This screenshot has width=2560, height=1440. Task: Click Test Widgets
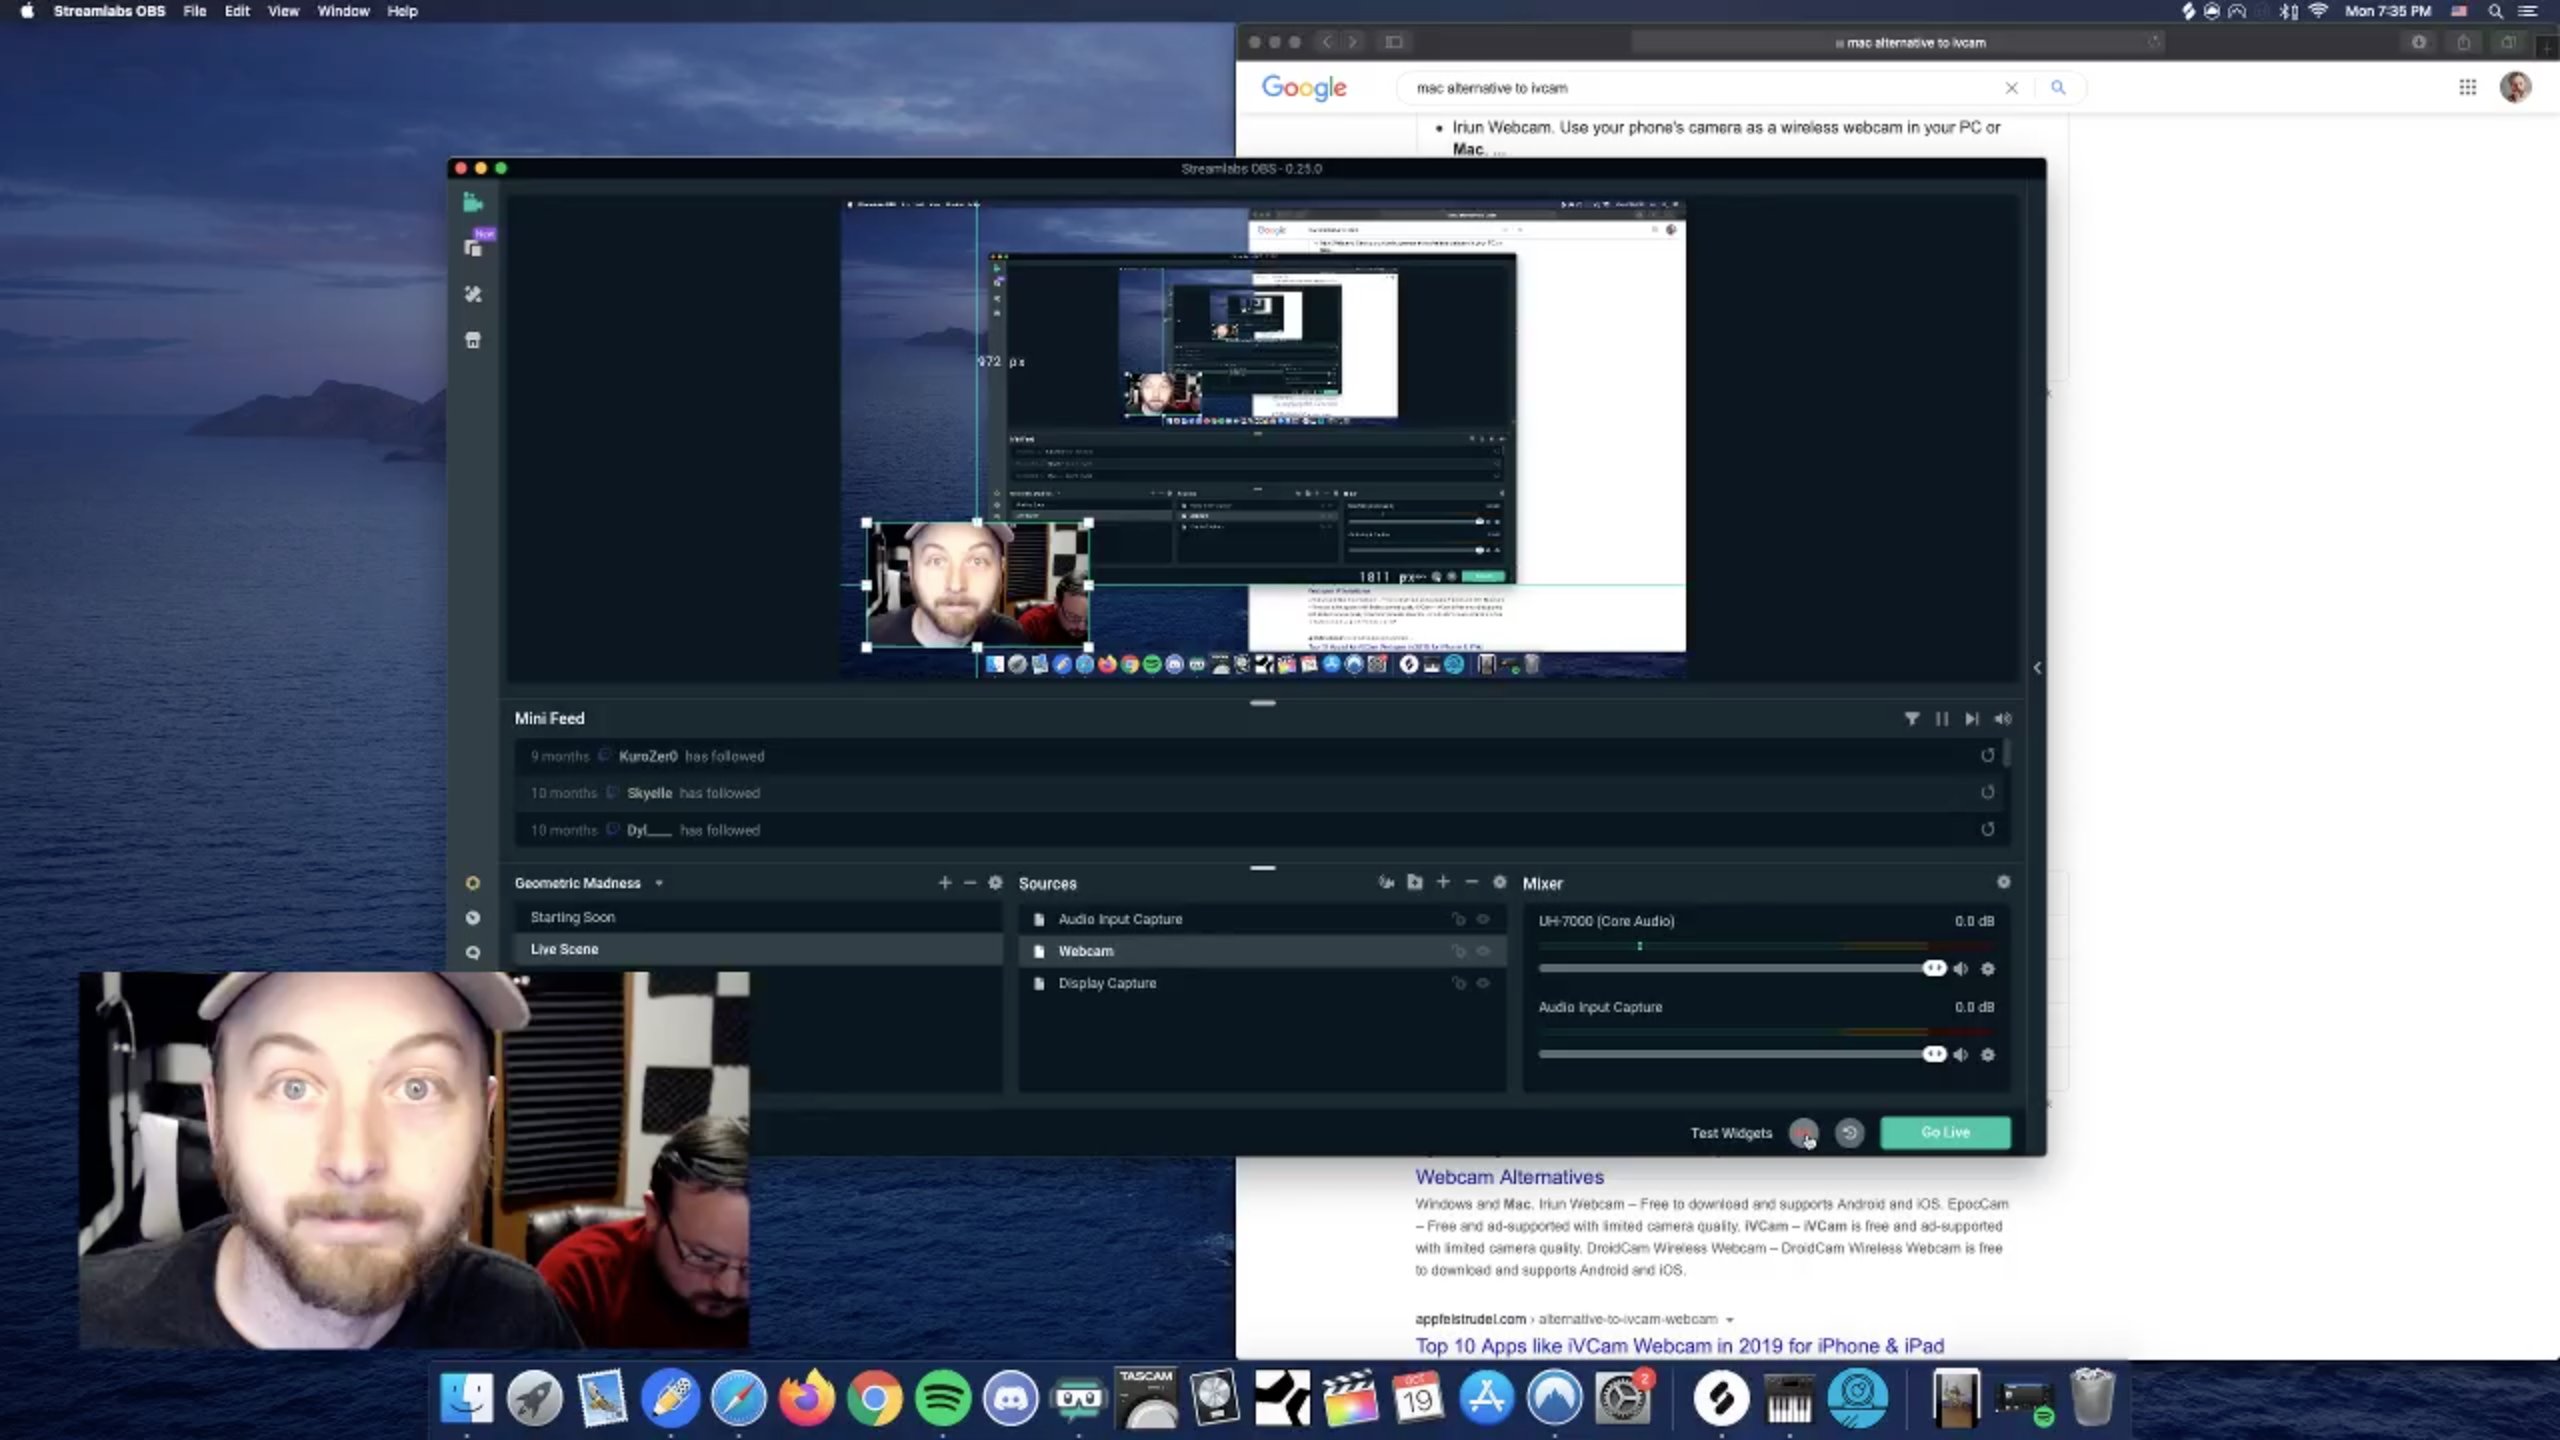pyautogui.click(x=1731, y=1133)
